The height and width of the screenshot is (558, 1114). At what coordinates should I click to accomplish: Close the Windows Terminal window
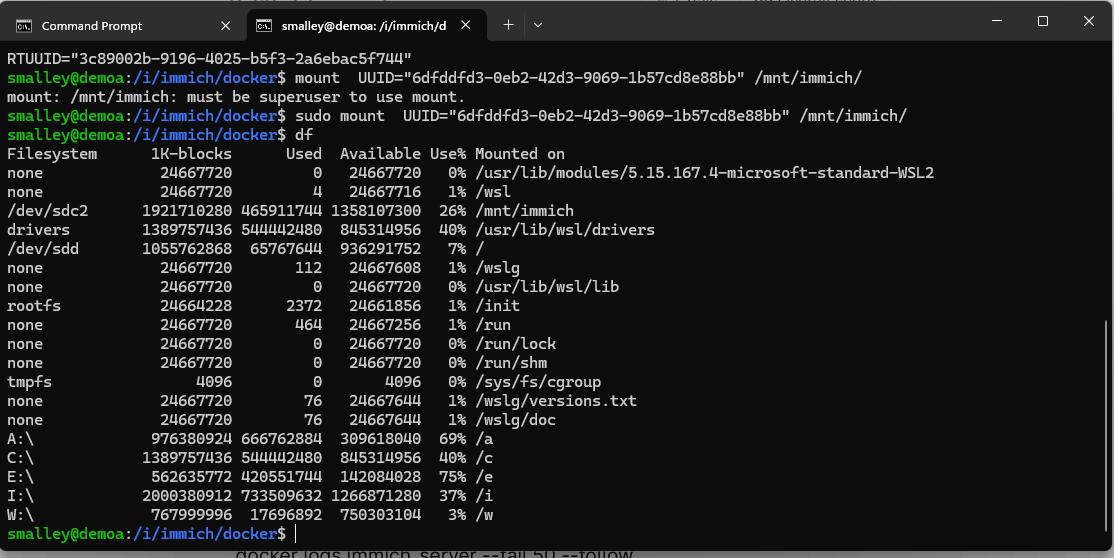1088,21
